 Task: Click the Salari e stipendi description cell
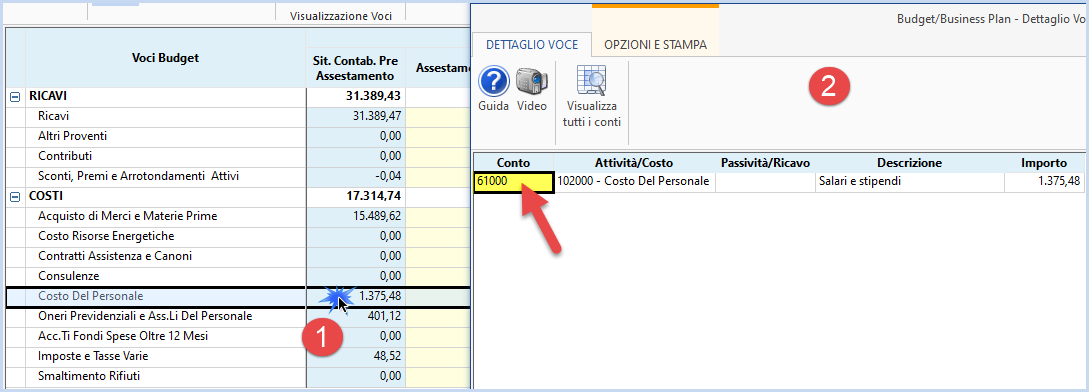pyautogui.click(x=909, y=182)
